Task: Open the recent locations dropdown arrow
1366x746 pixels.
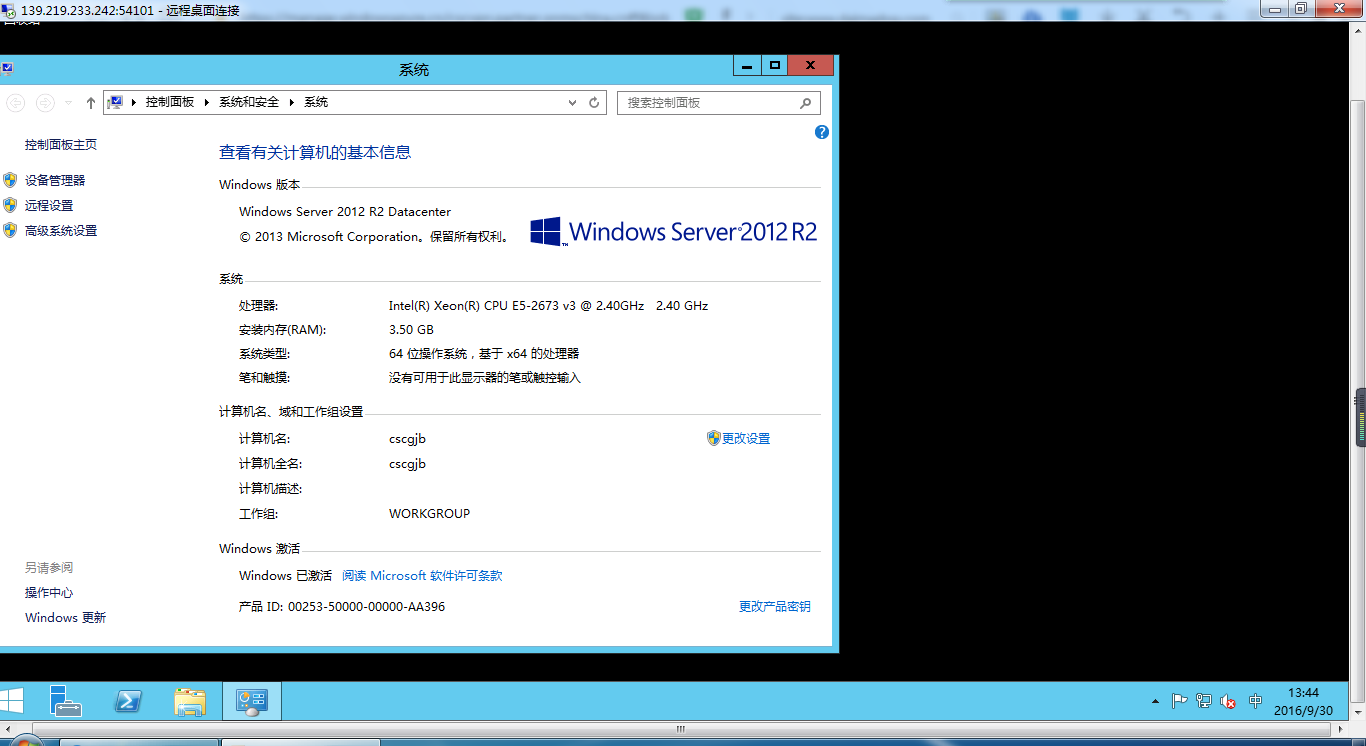Action: pos(68,102)
